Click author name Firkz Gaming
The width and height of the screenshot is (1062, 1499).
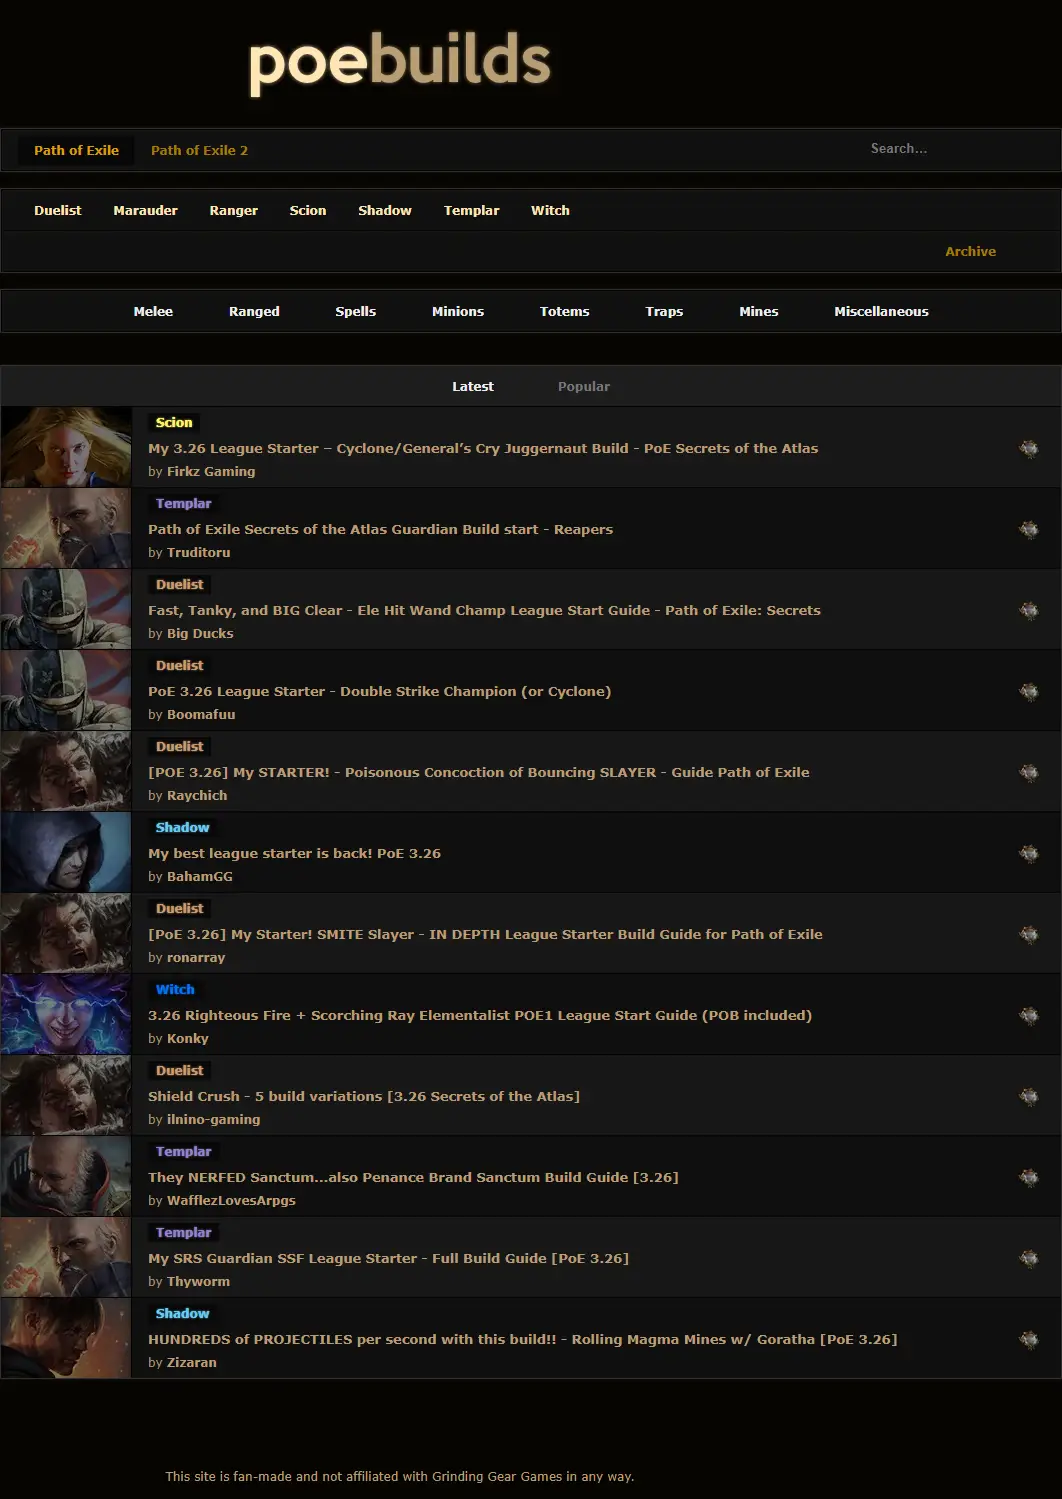[211, 471]
